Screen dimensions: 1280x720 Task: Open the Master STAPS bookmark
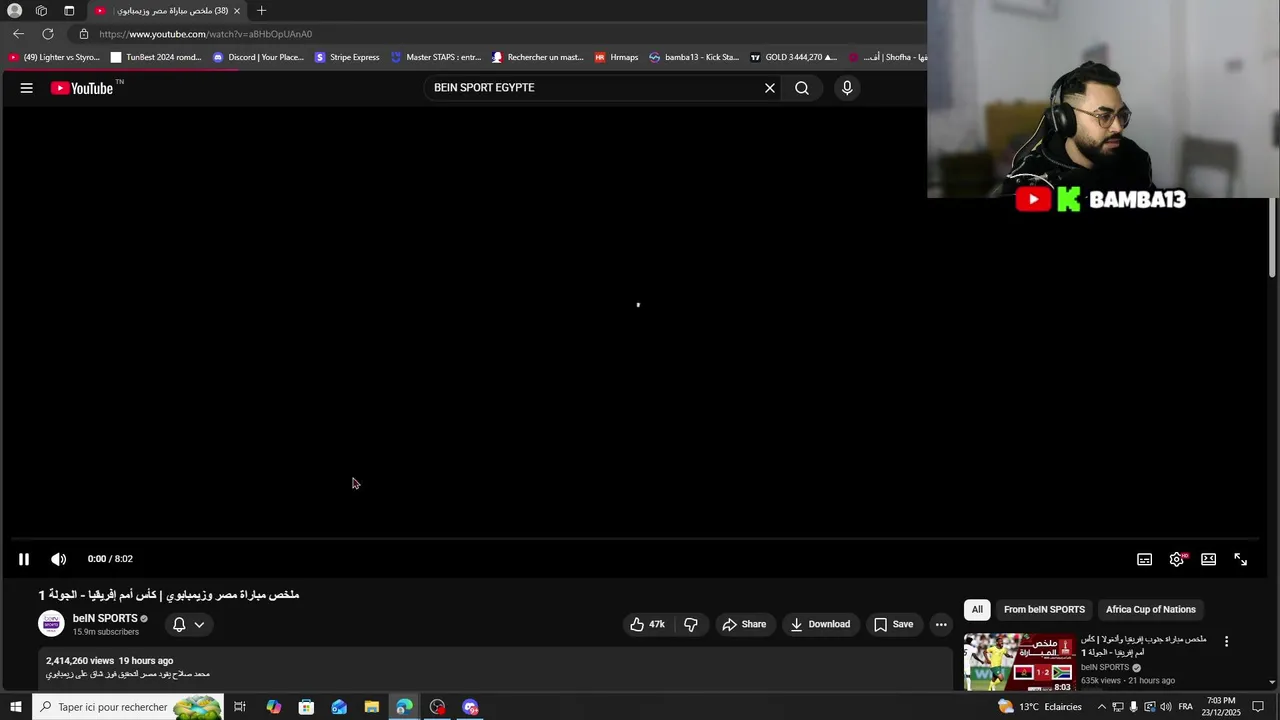tap(436, 57)
